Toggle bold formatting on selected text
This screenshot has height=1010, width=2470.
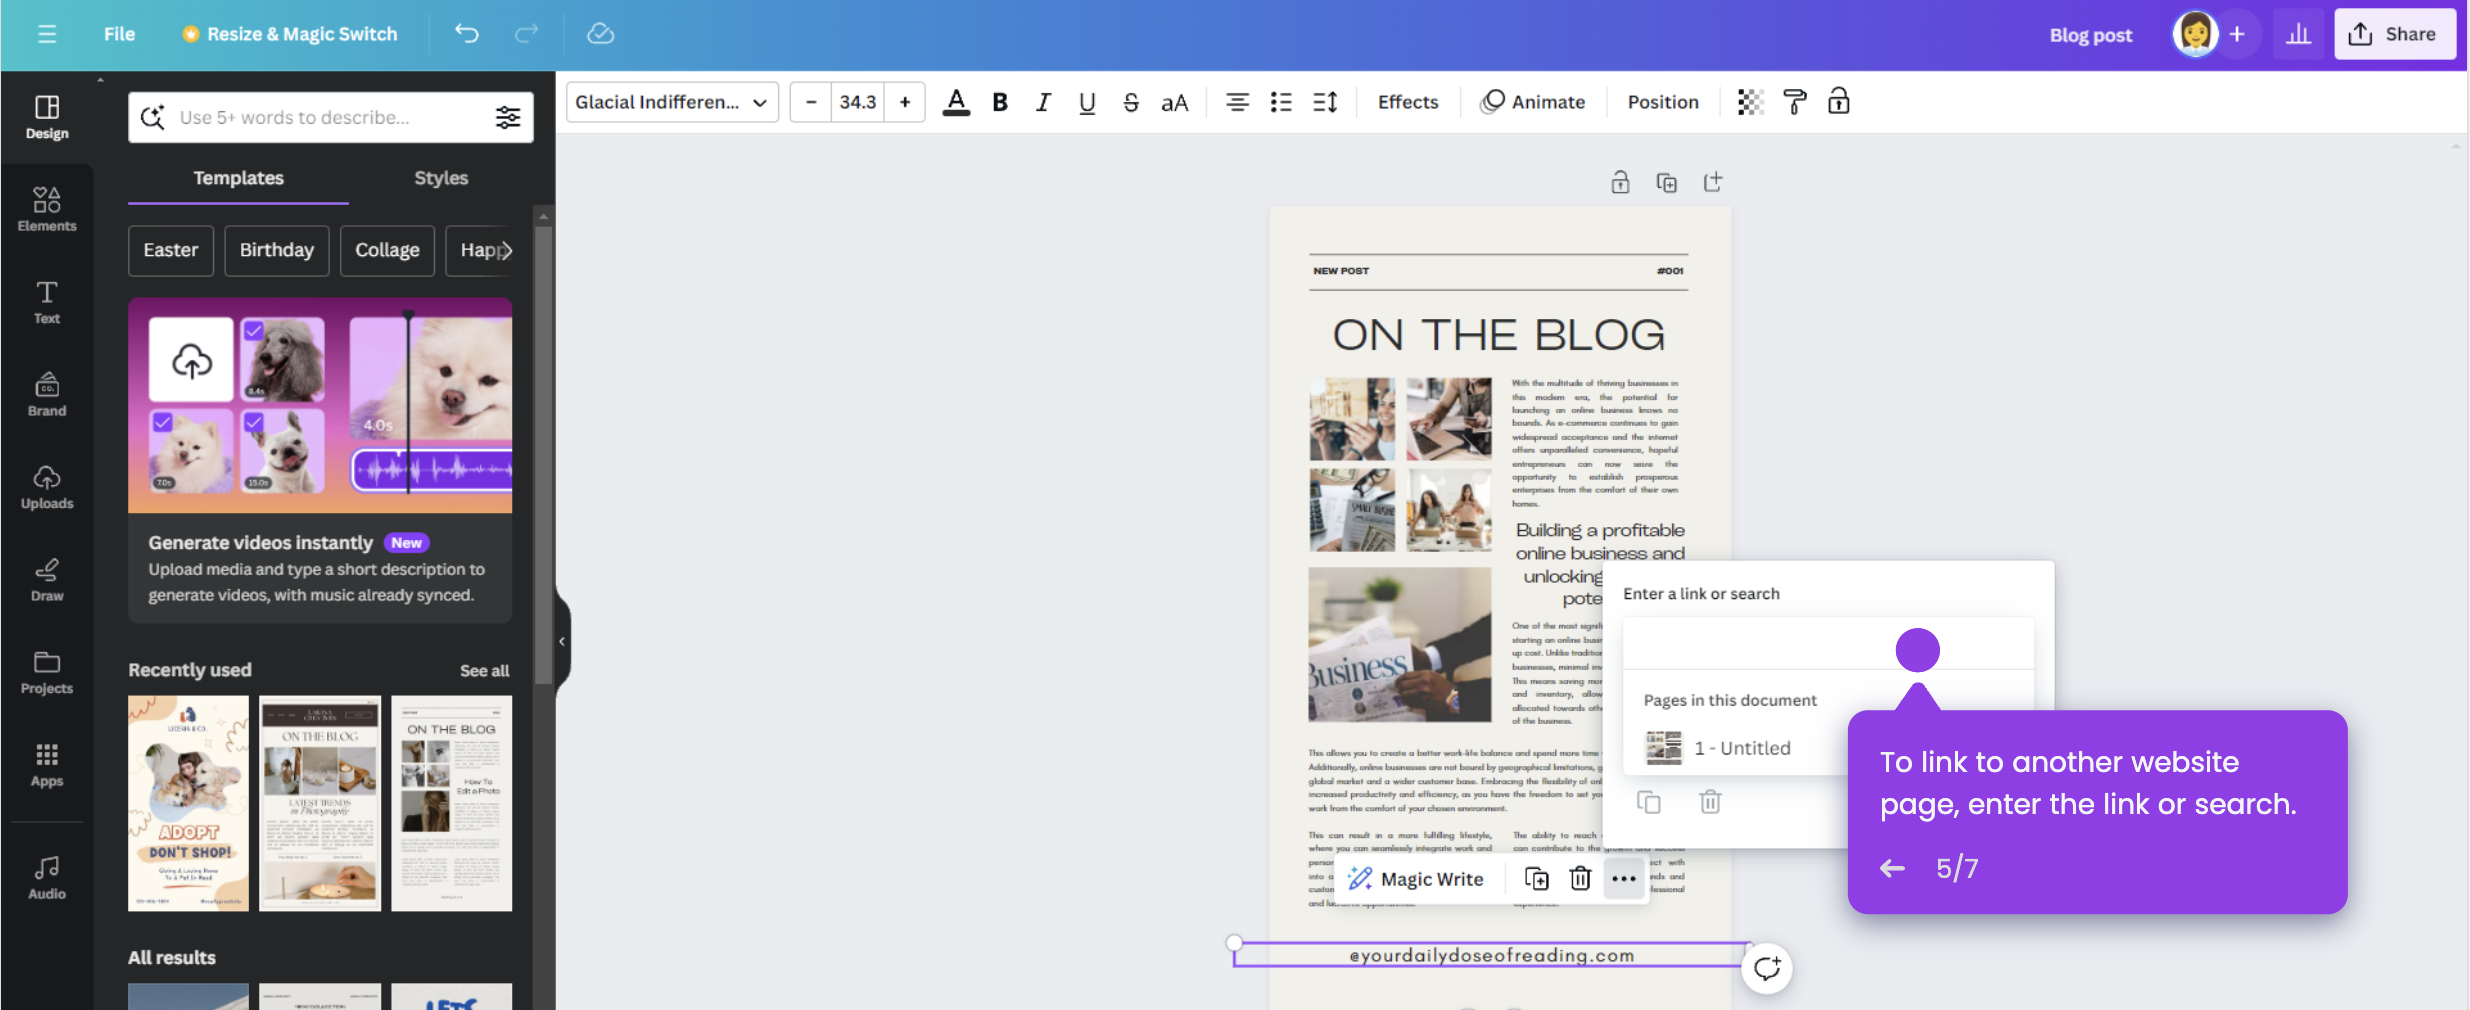[x=999, y=101]
